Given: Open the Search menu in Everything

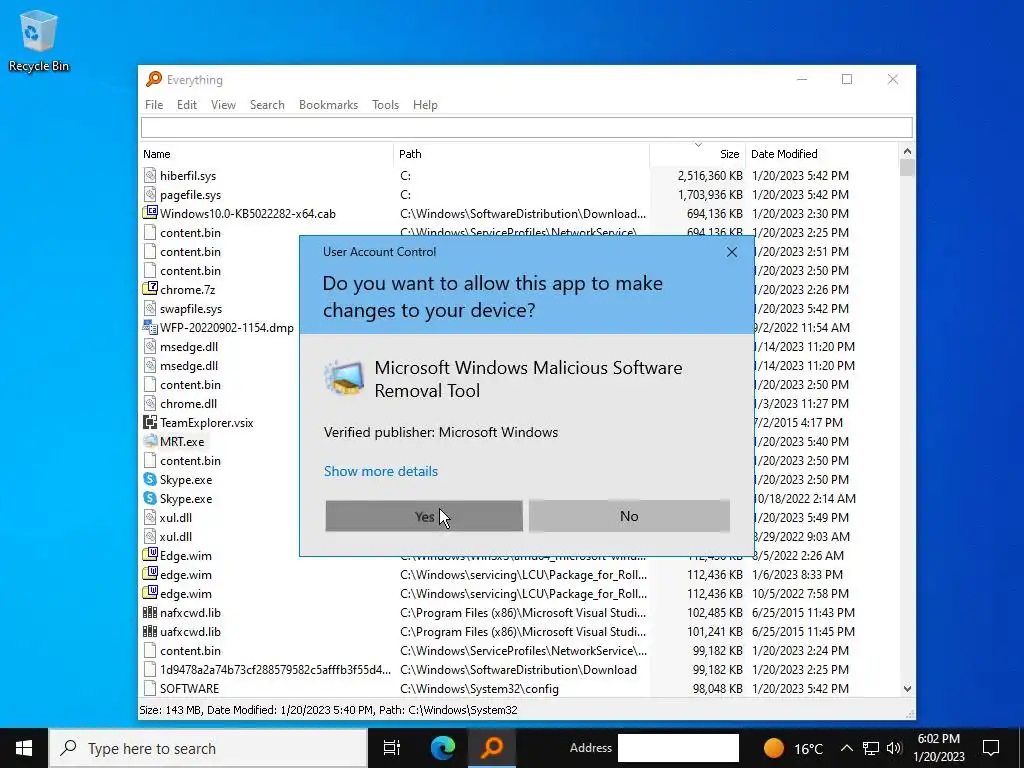Looking at the screenshot, I should [x=267, y=104].
